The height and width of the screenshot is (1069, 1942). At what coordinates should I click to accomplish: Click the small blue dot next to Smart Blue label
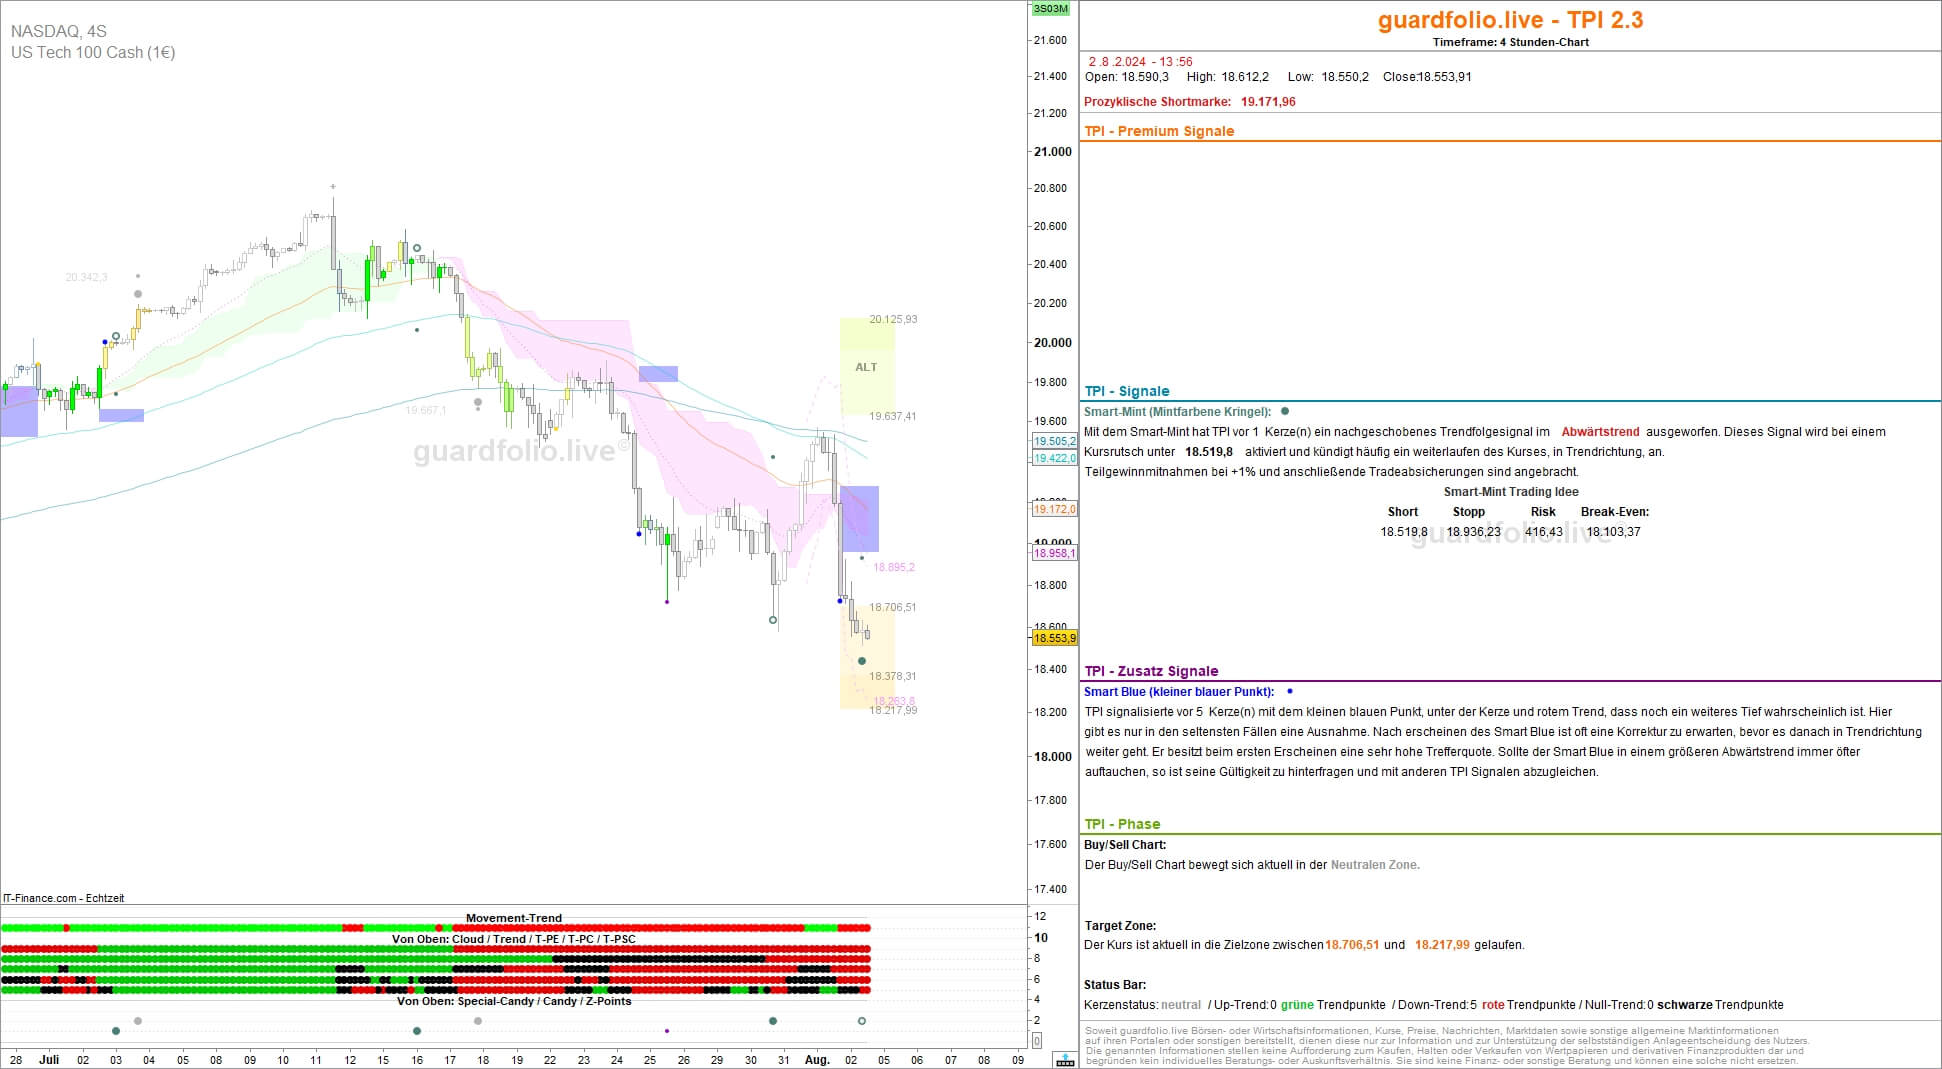[x=1290, y=691]
